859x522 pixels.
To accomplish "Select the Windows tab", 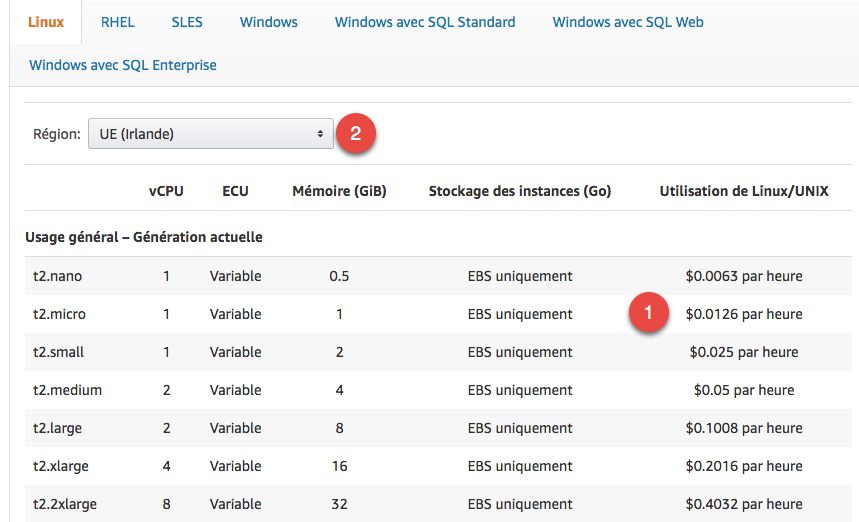I will click(x=268, y=22).
